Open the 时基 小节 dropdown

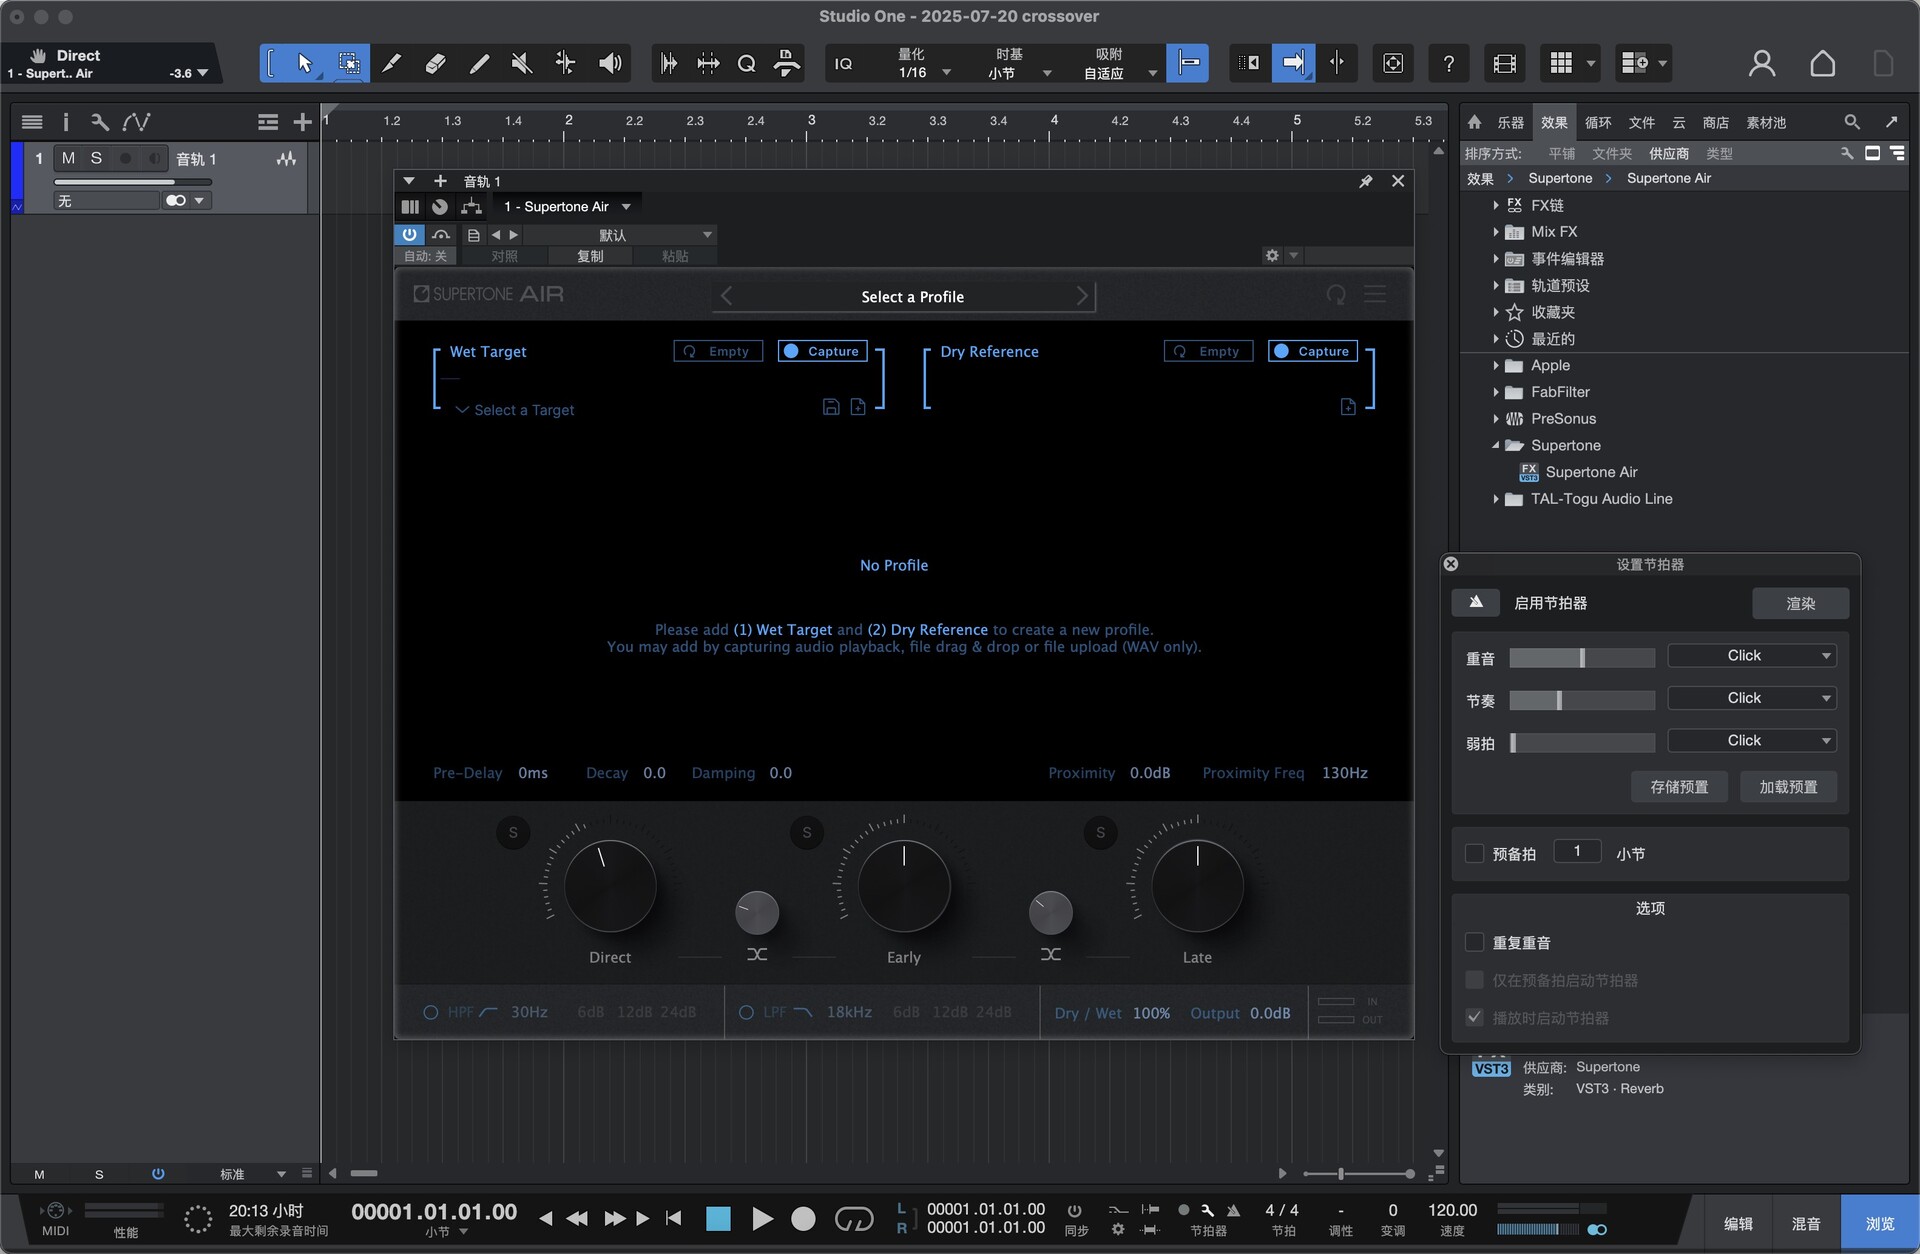point(1017,64)
